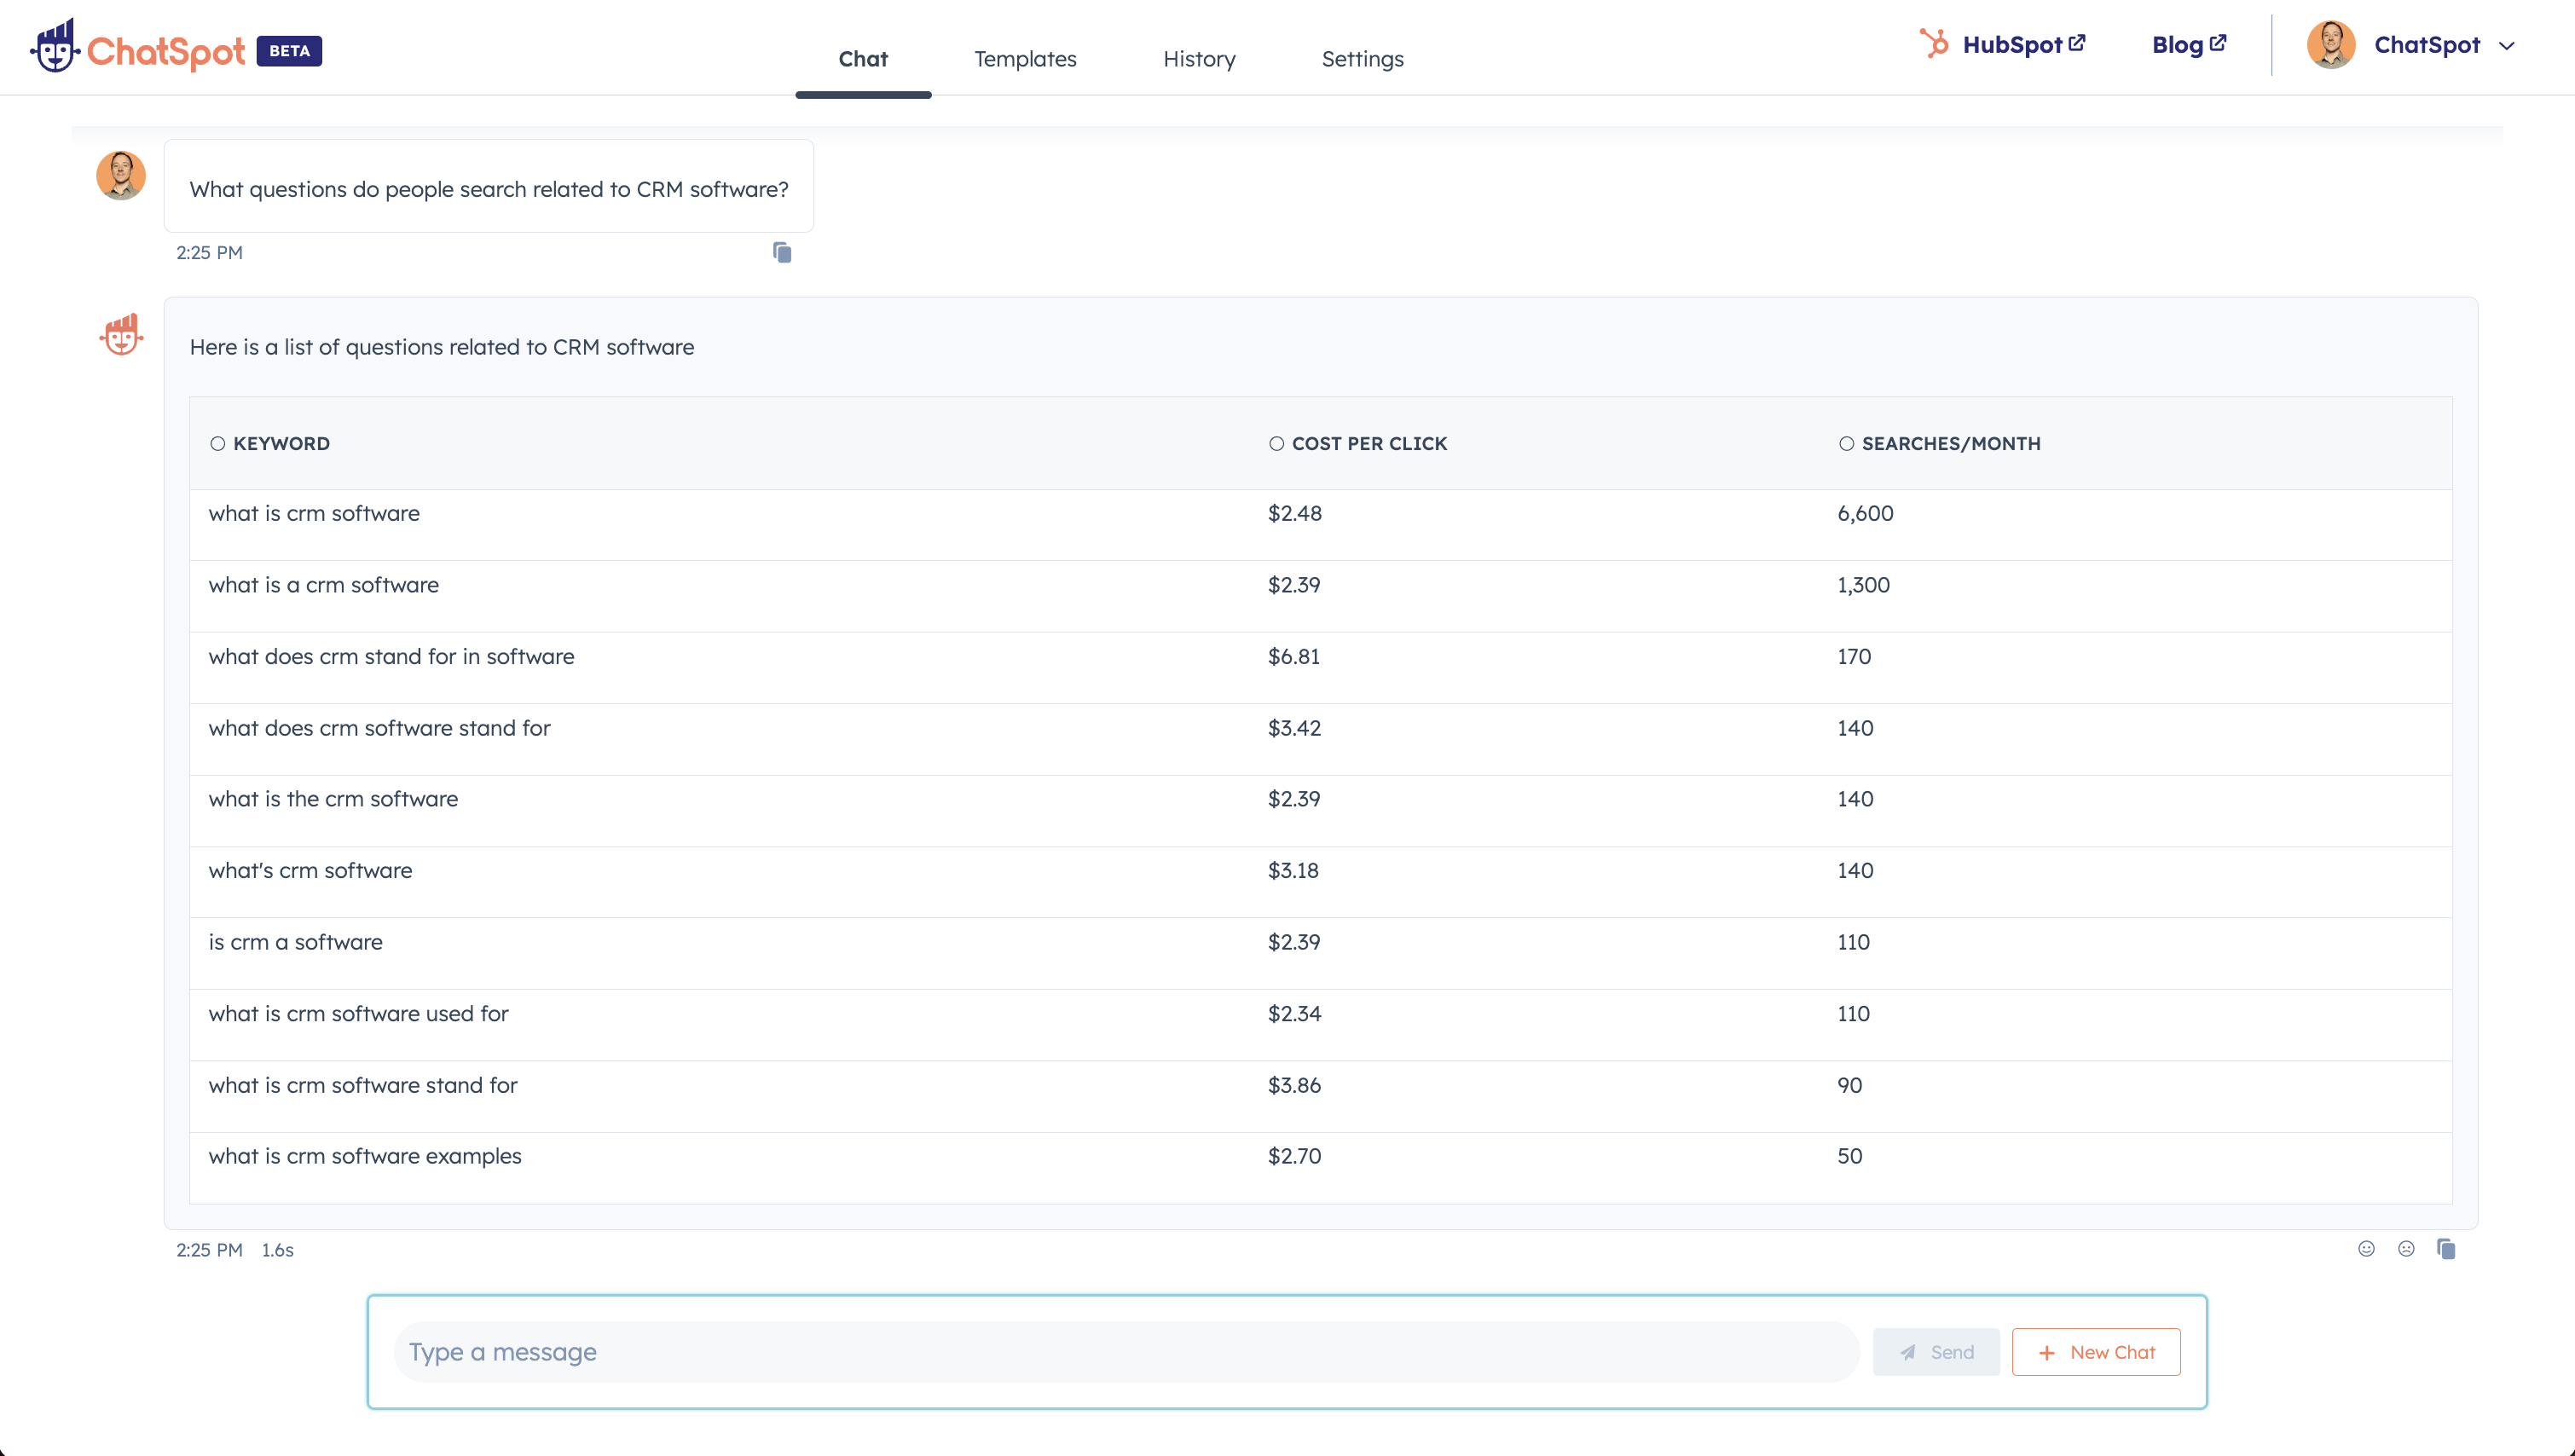The image size is (2575, 1456).
Task: Navigate to History tab
Action: [1199, 58]
